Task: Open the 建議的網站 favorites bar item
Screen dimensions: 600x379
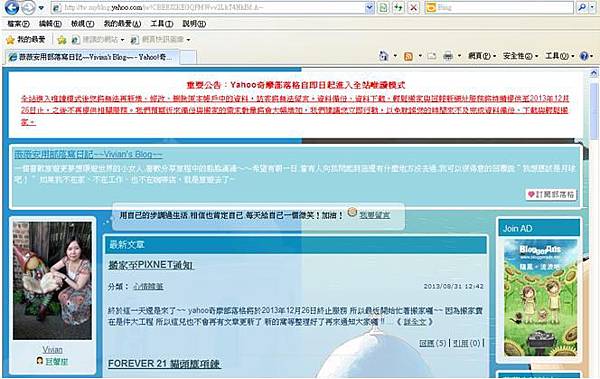Action: tap(98, 39)
